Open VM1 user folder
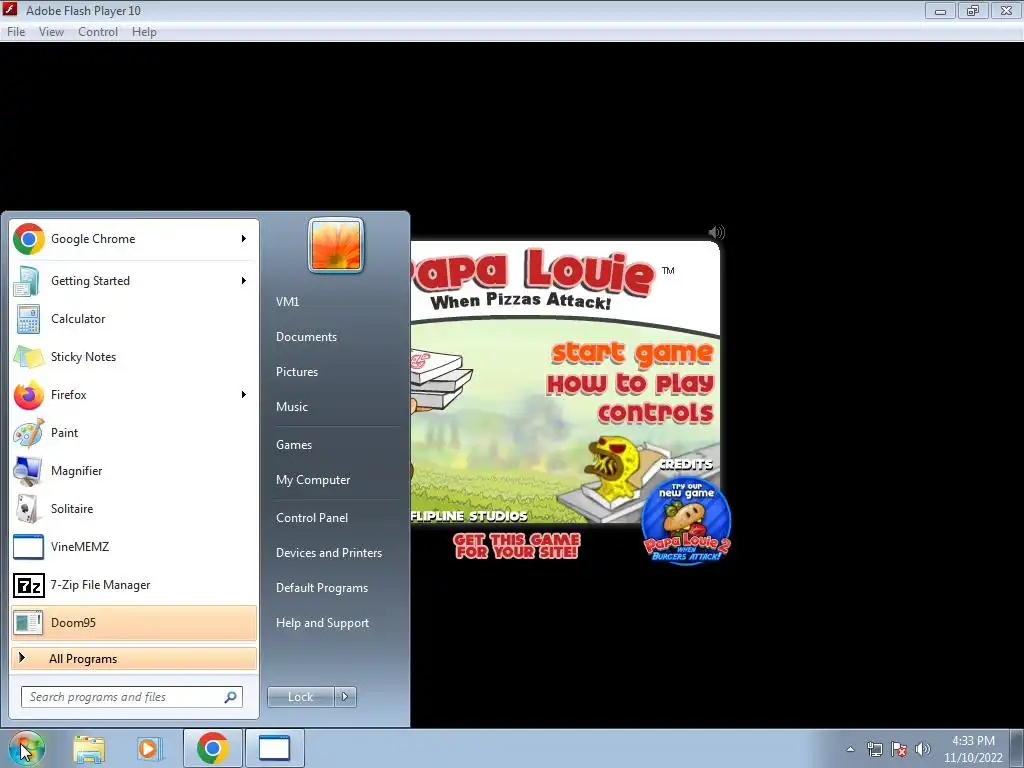This screenshot has height=768, width=1024. coord(287,302)
